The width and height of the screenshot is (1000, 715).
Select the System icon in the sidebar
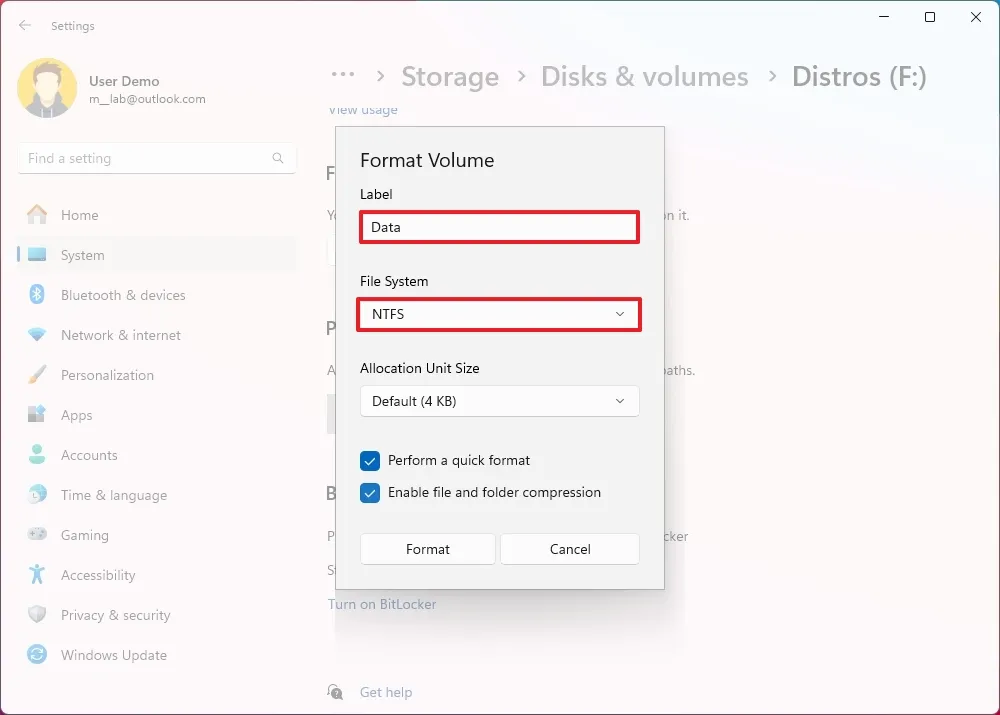(x=37, y=255)
